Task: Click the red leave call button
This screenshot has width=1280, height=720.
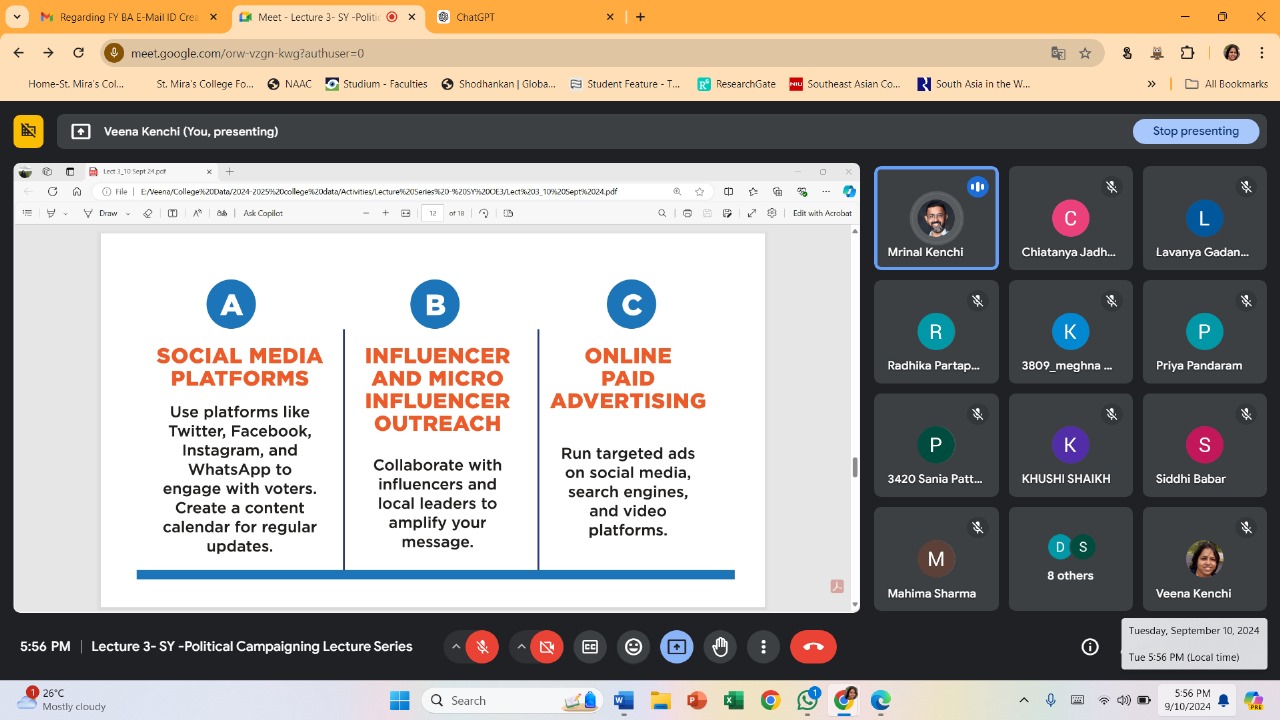Action: pyautogui.click(x=813, y=647)
